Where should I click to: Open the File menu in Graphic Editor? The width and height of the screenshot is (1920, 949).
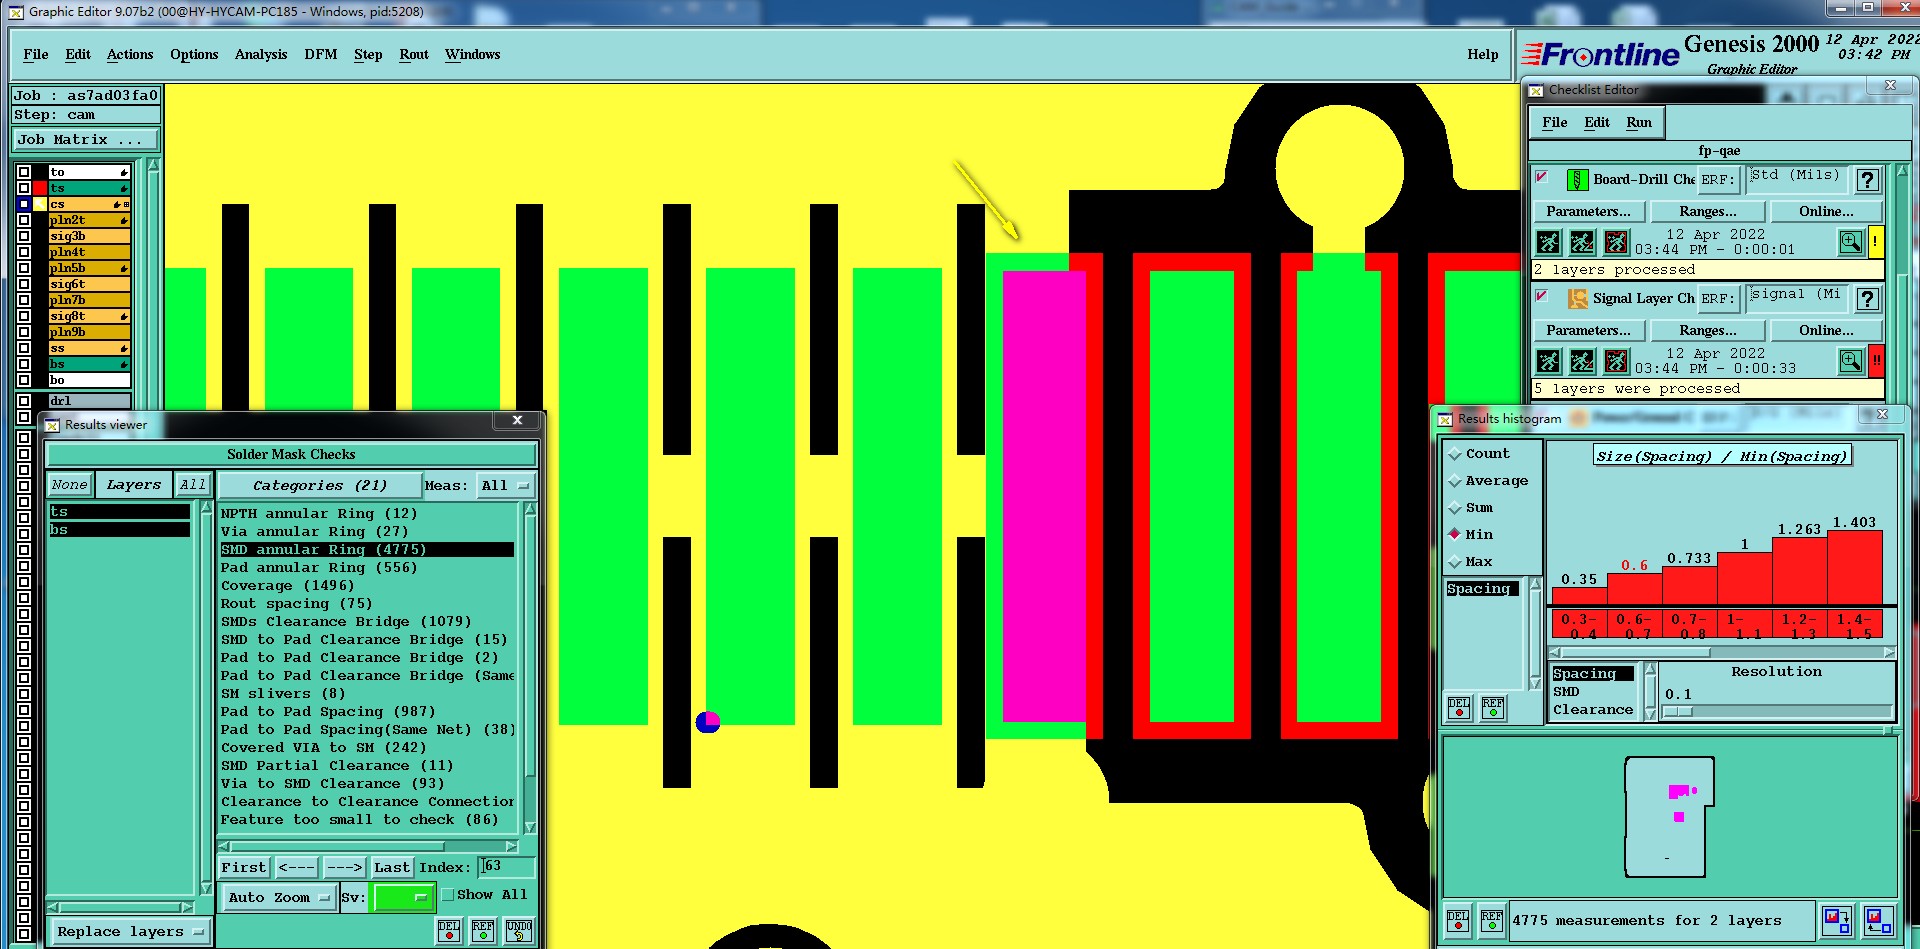(x=36, y=55)
